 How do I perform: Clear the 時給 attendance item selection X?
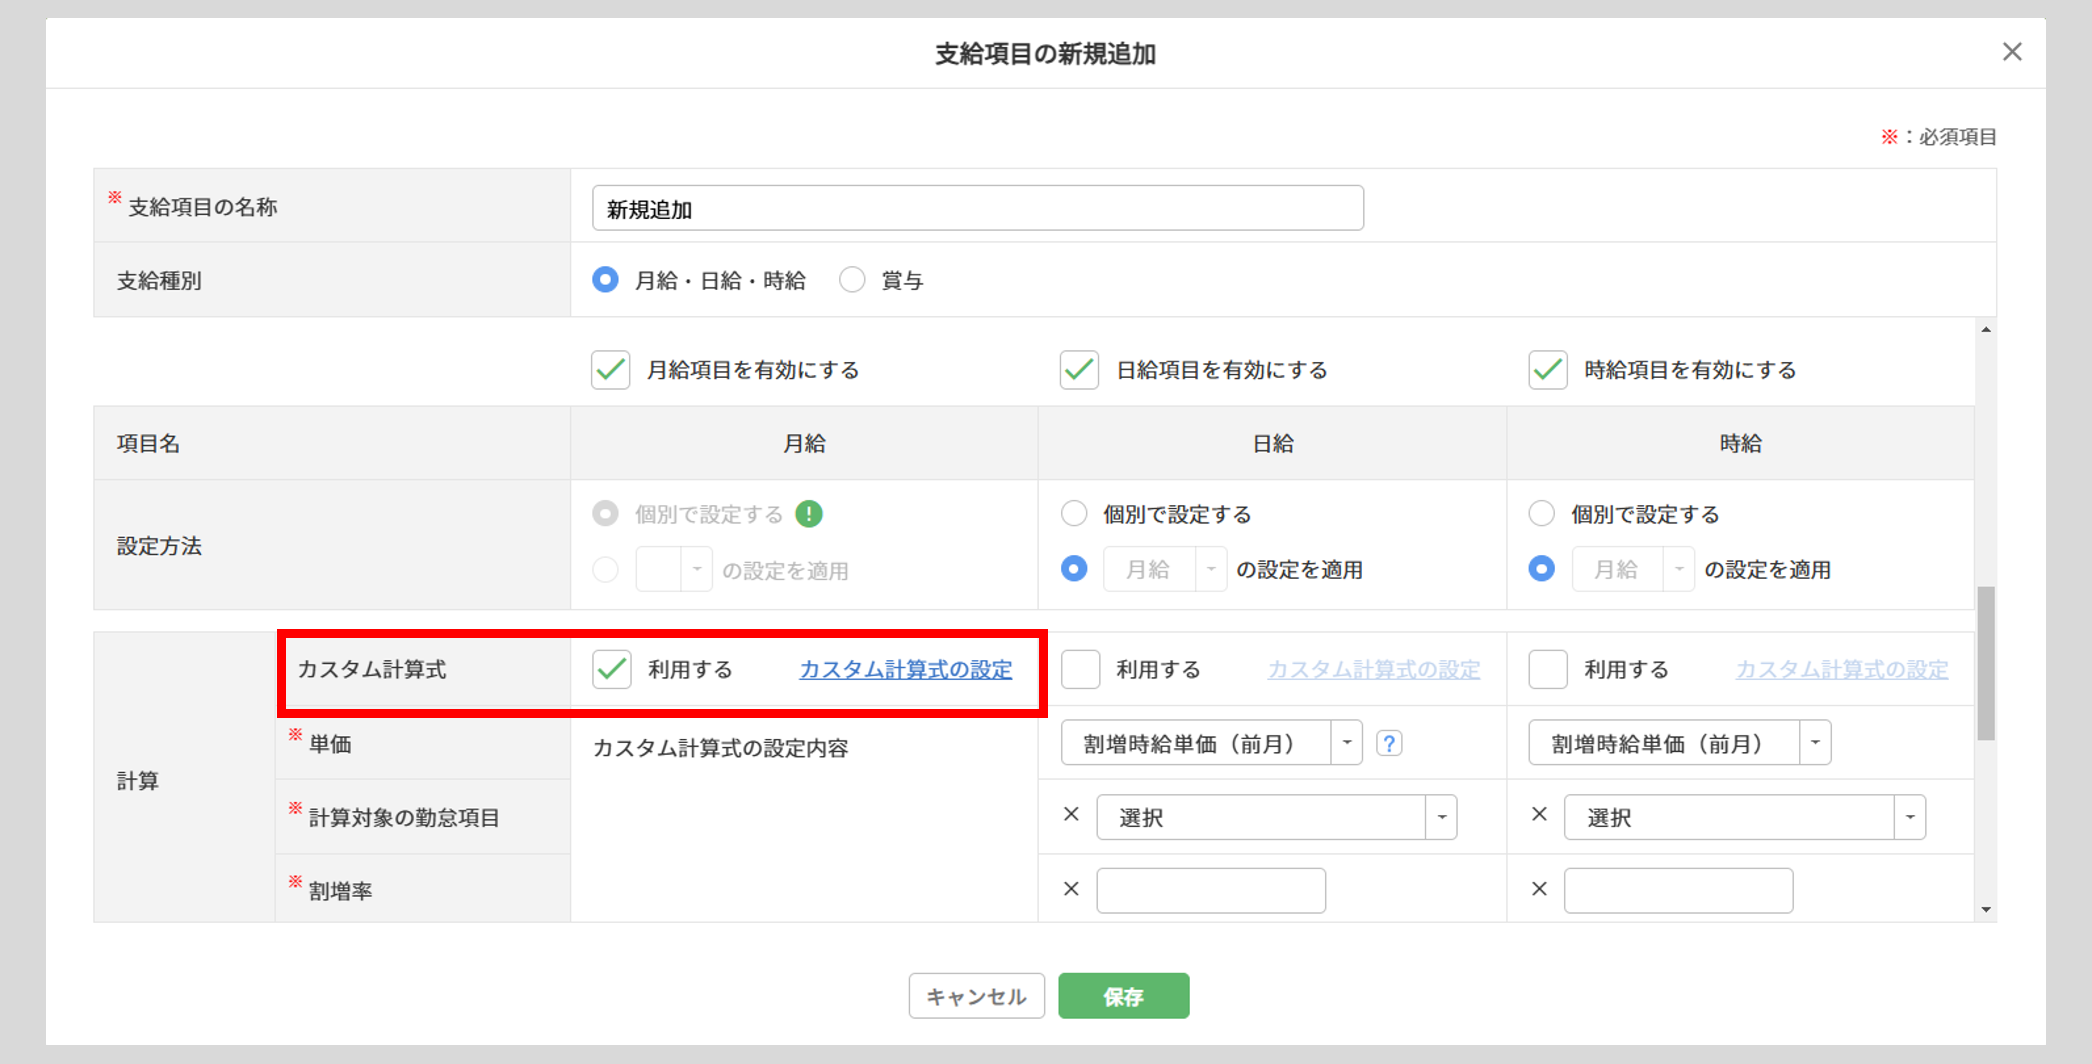1539,815
